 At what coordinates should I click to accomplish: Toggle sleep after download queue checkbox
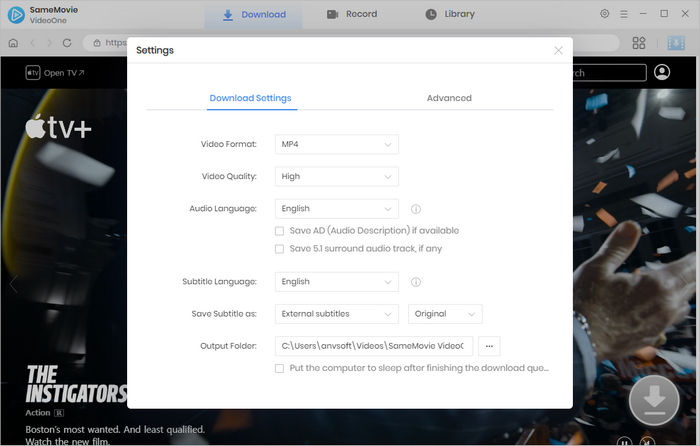[x=279, y=368]
